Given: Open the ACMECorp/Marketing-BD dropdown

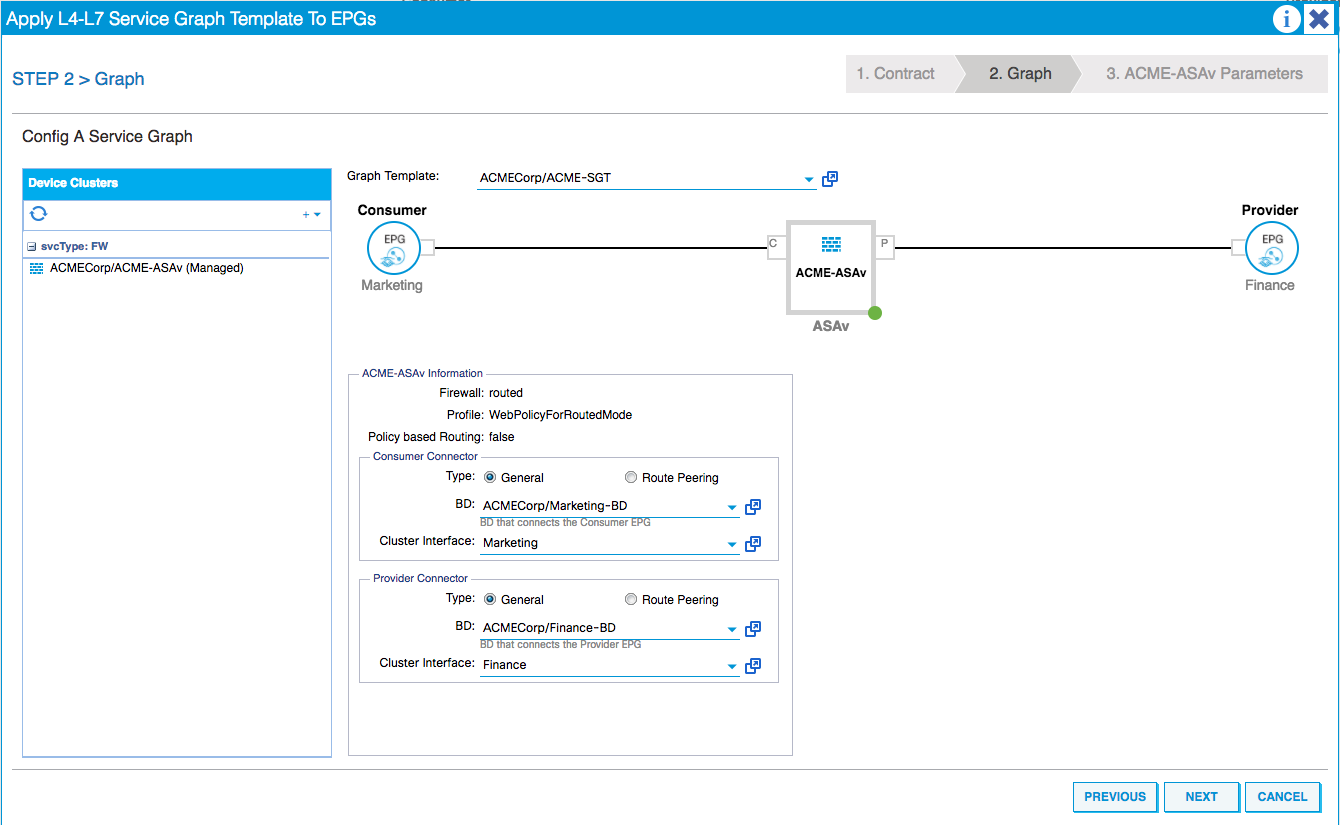Looking at the screenshot, I should [732, 507].
